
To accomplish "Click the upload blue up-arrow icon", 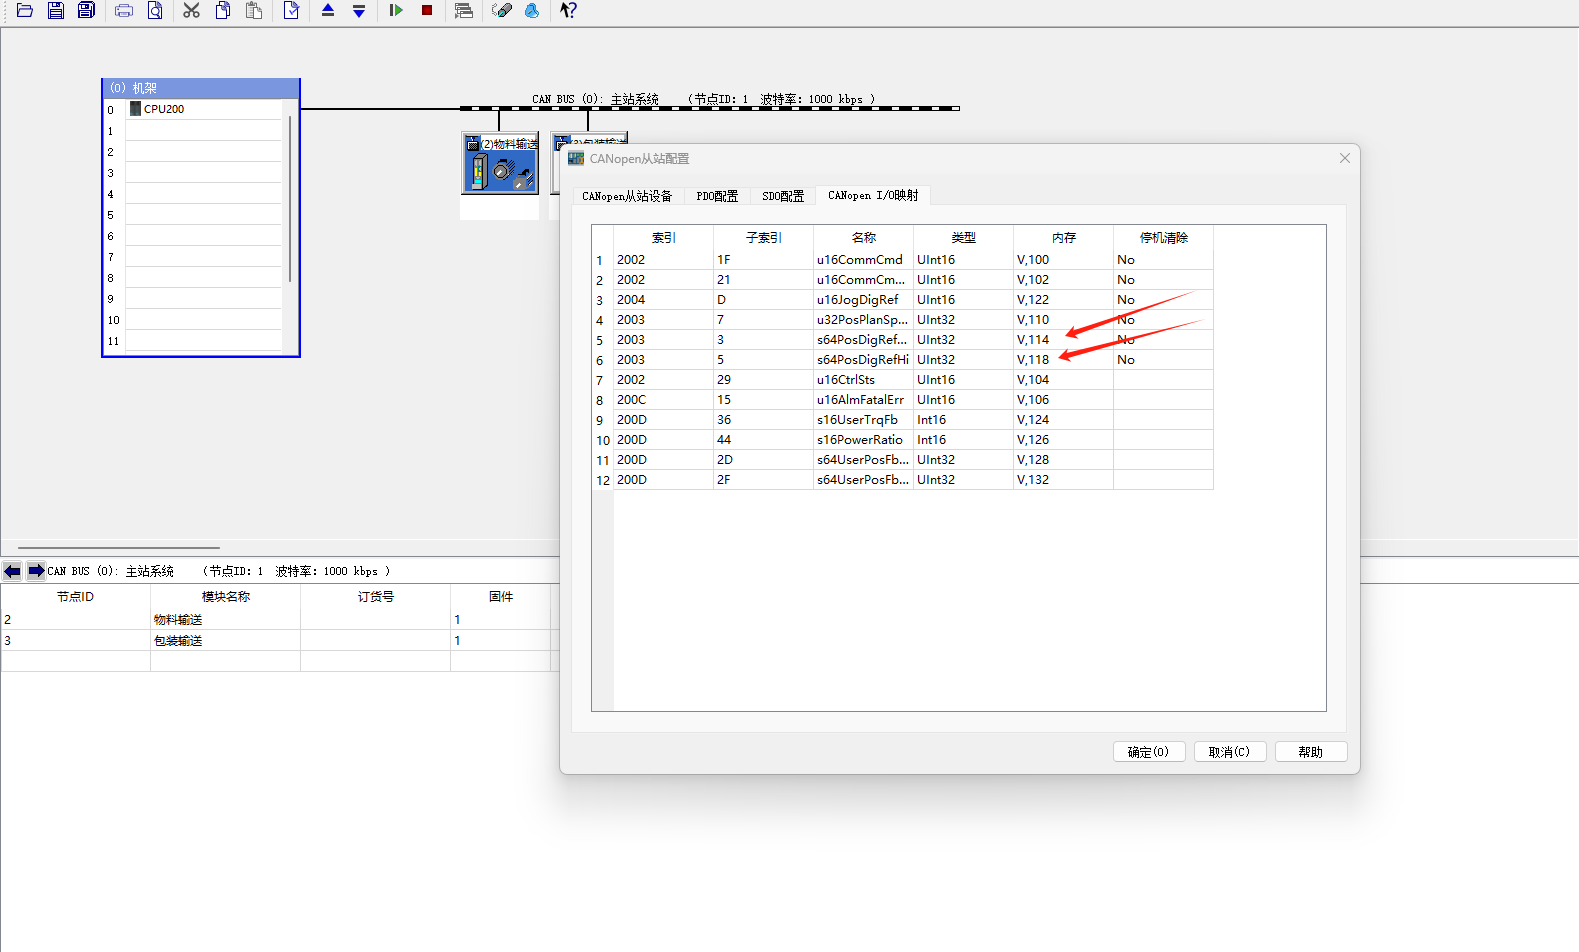I will click(x=328, y=10).
